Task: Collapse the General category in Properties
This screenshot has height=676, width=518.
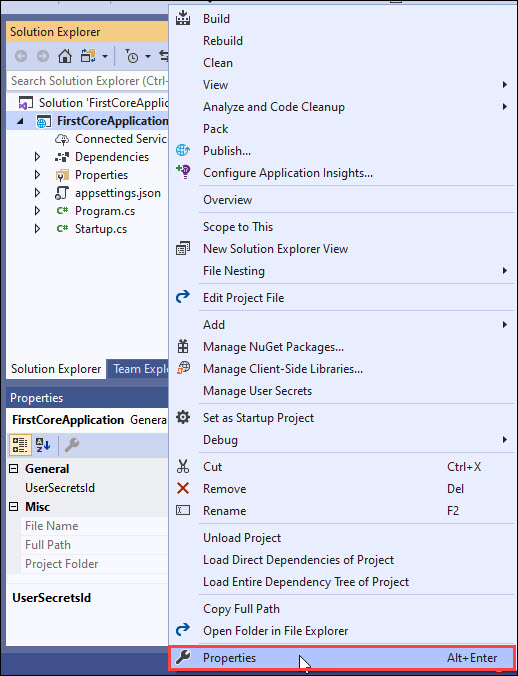Action: coord(14,469)
